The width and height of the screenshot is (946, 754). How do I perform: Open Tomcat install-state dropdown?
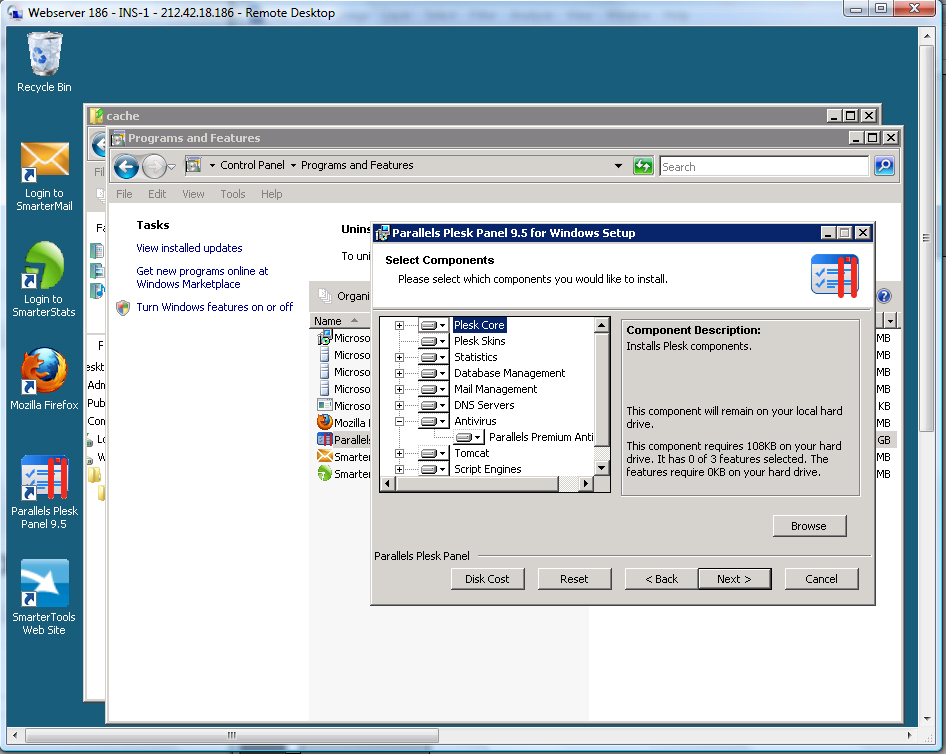[x=433, y=453]
